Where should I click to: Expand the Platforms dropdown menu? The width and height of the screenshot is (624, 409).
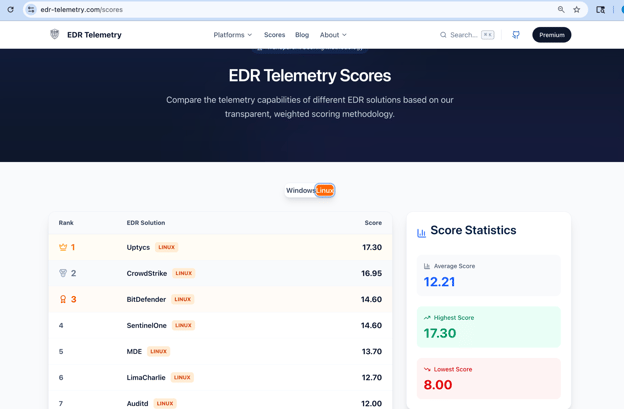[233, 35]
